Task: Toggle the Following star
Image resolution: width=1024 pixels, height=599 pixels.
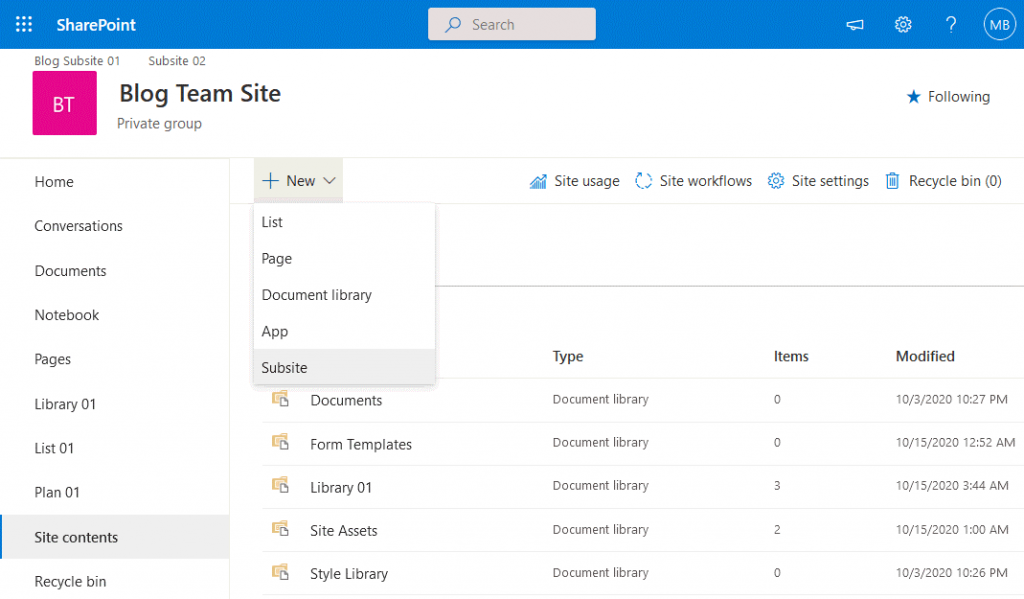Action: click(x=914, y=96)
